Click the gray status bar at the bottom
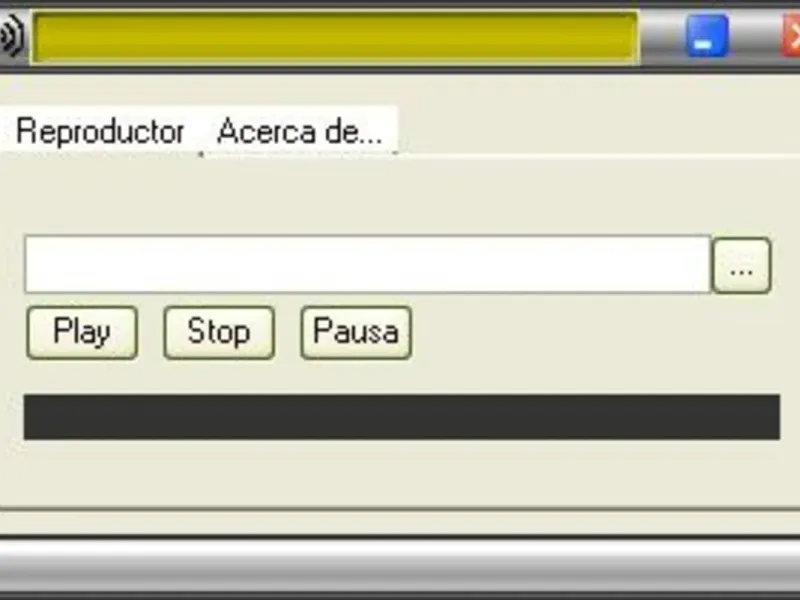This screenshot has height=600, width=800. pos(400,565)
